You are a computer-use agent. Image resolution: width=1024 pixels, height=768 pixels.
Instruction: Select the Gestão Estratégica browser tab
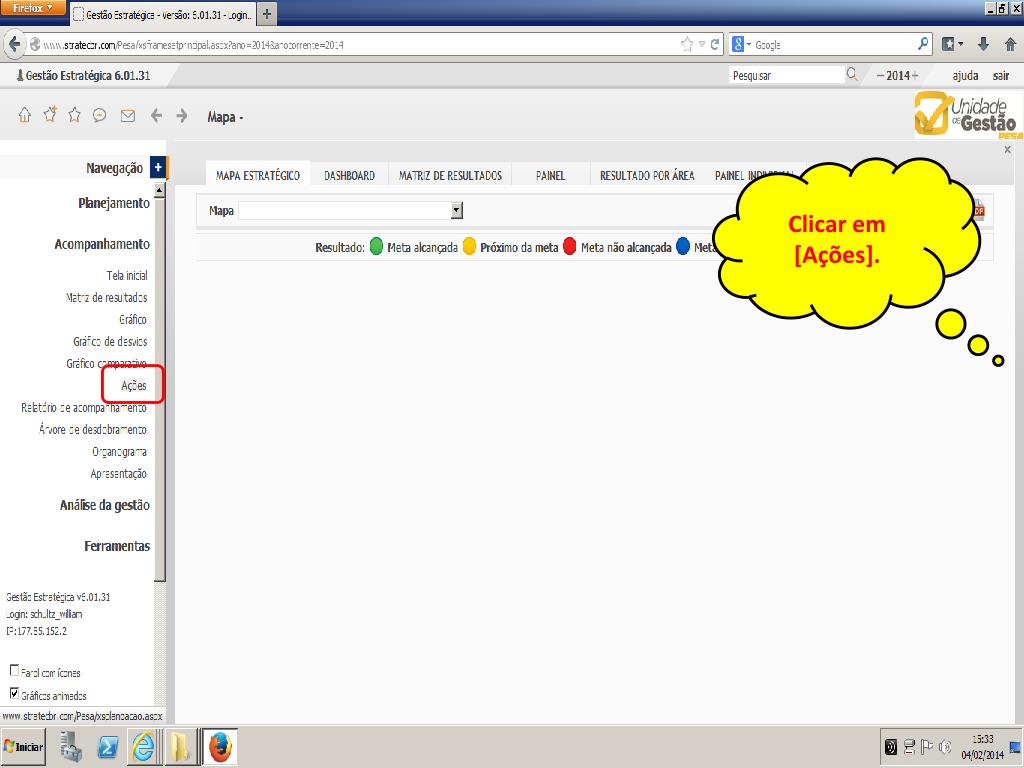tap(161, 14)
